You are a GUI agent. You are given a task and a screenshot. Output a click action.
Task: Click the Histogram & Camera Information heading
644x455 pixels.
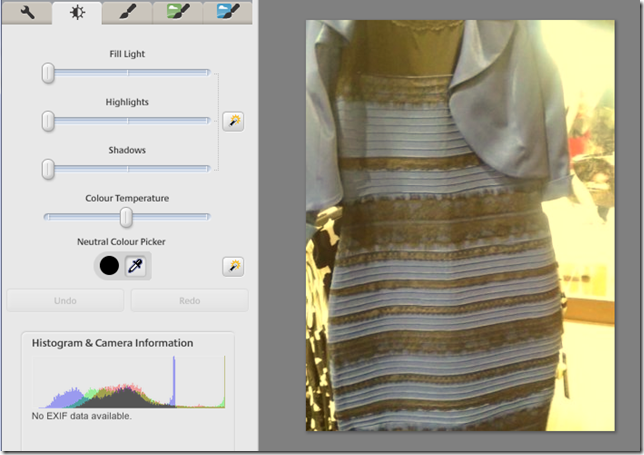coord(113,343)
